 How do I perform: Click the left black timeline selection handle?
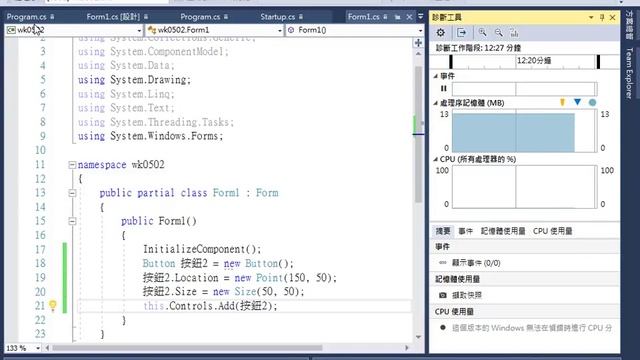[x=451, y=62]
